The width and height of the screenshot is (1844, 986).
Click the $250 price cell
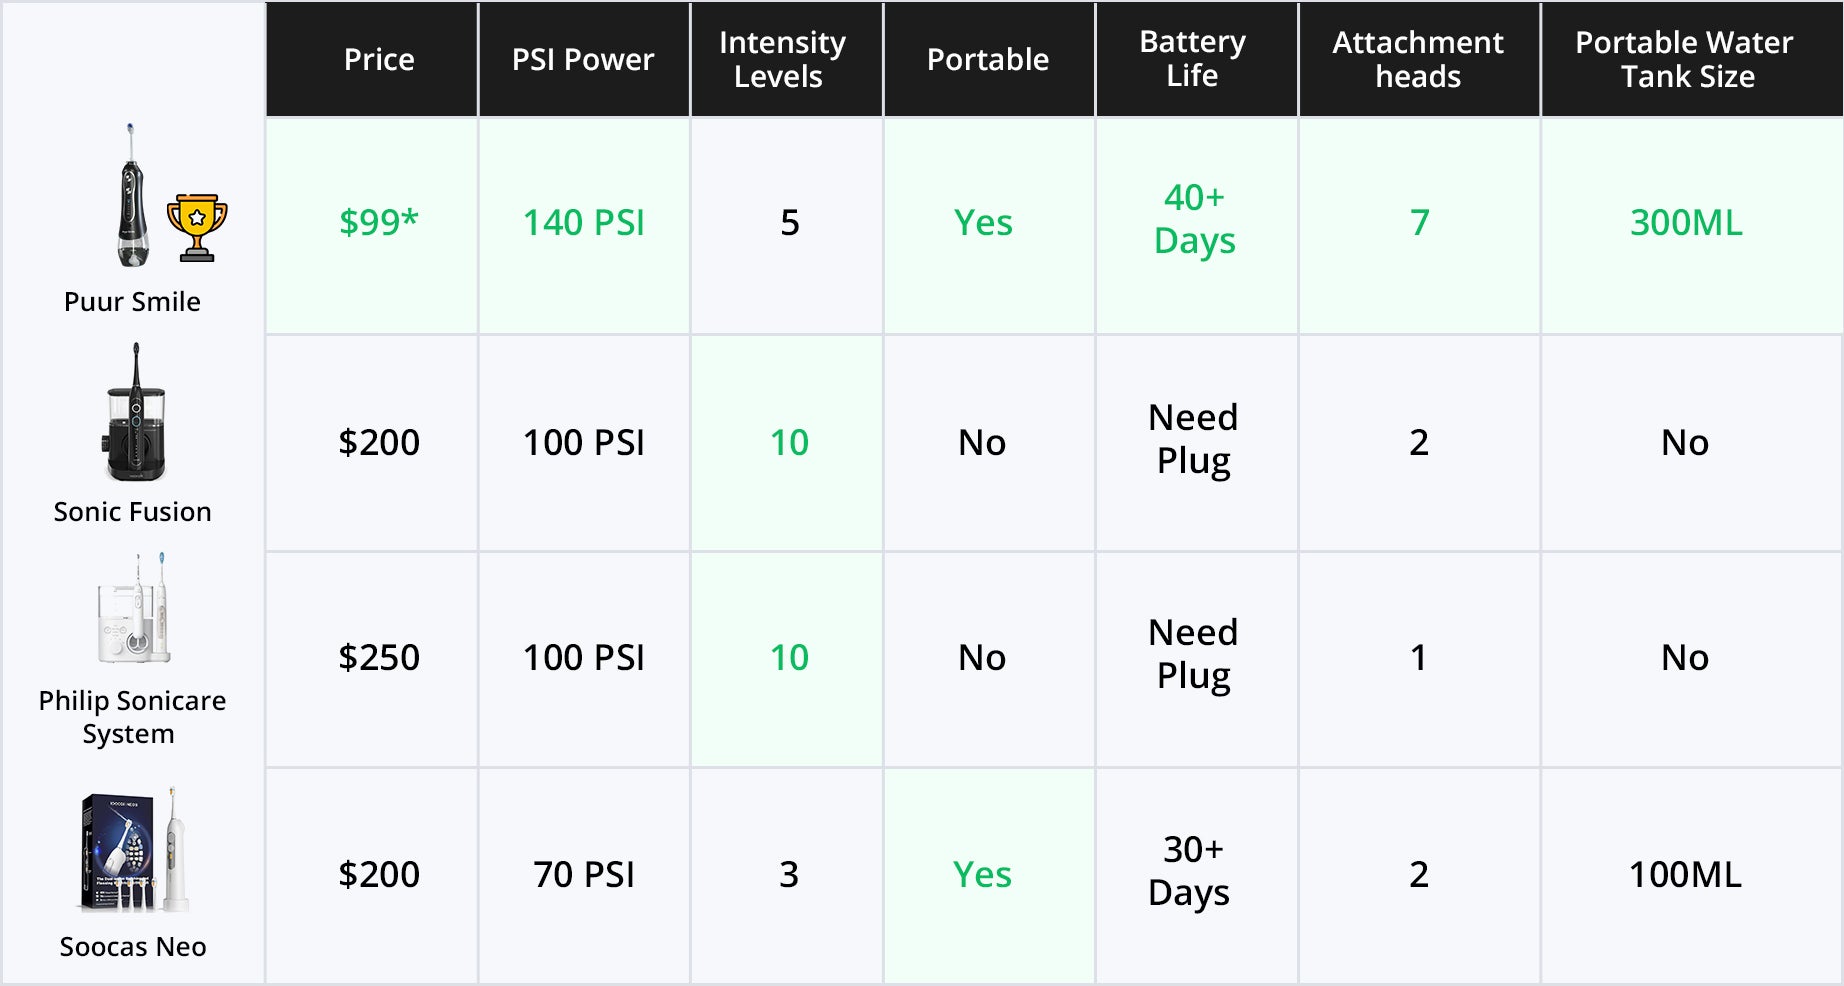point(379,658)
